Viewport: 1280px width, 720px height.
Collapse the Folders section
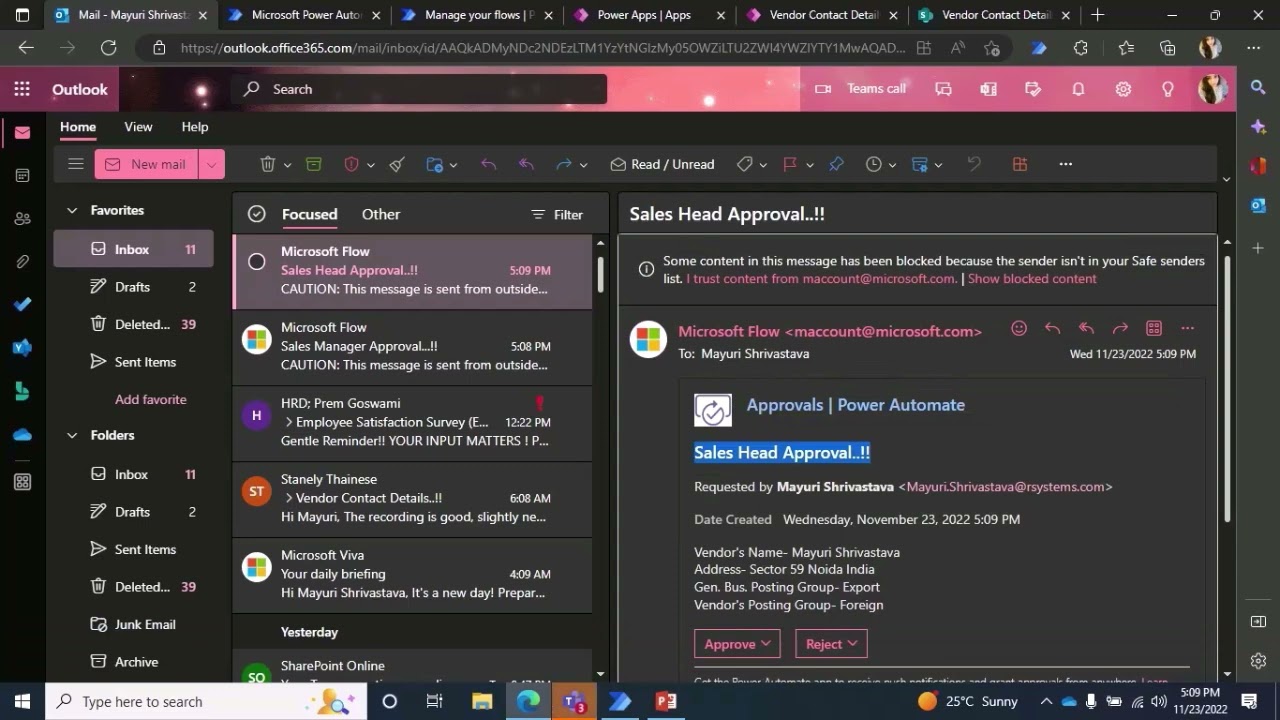coord(72,435)
